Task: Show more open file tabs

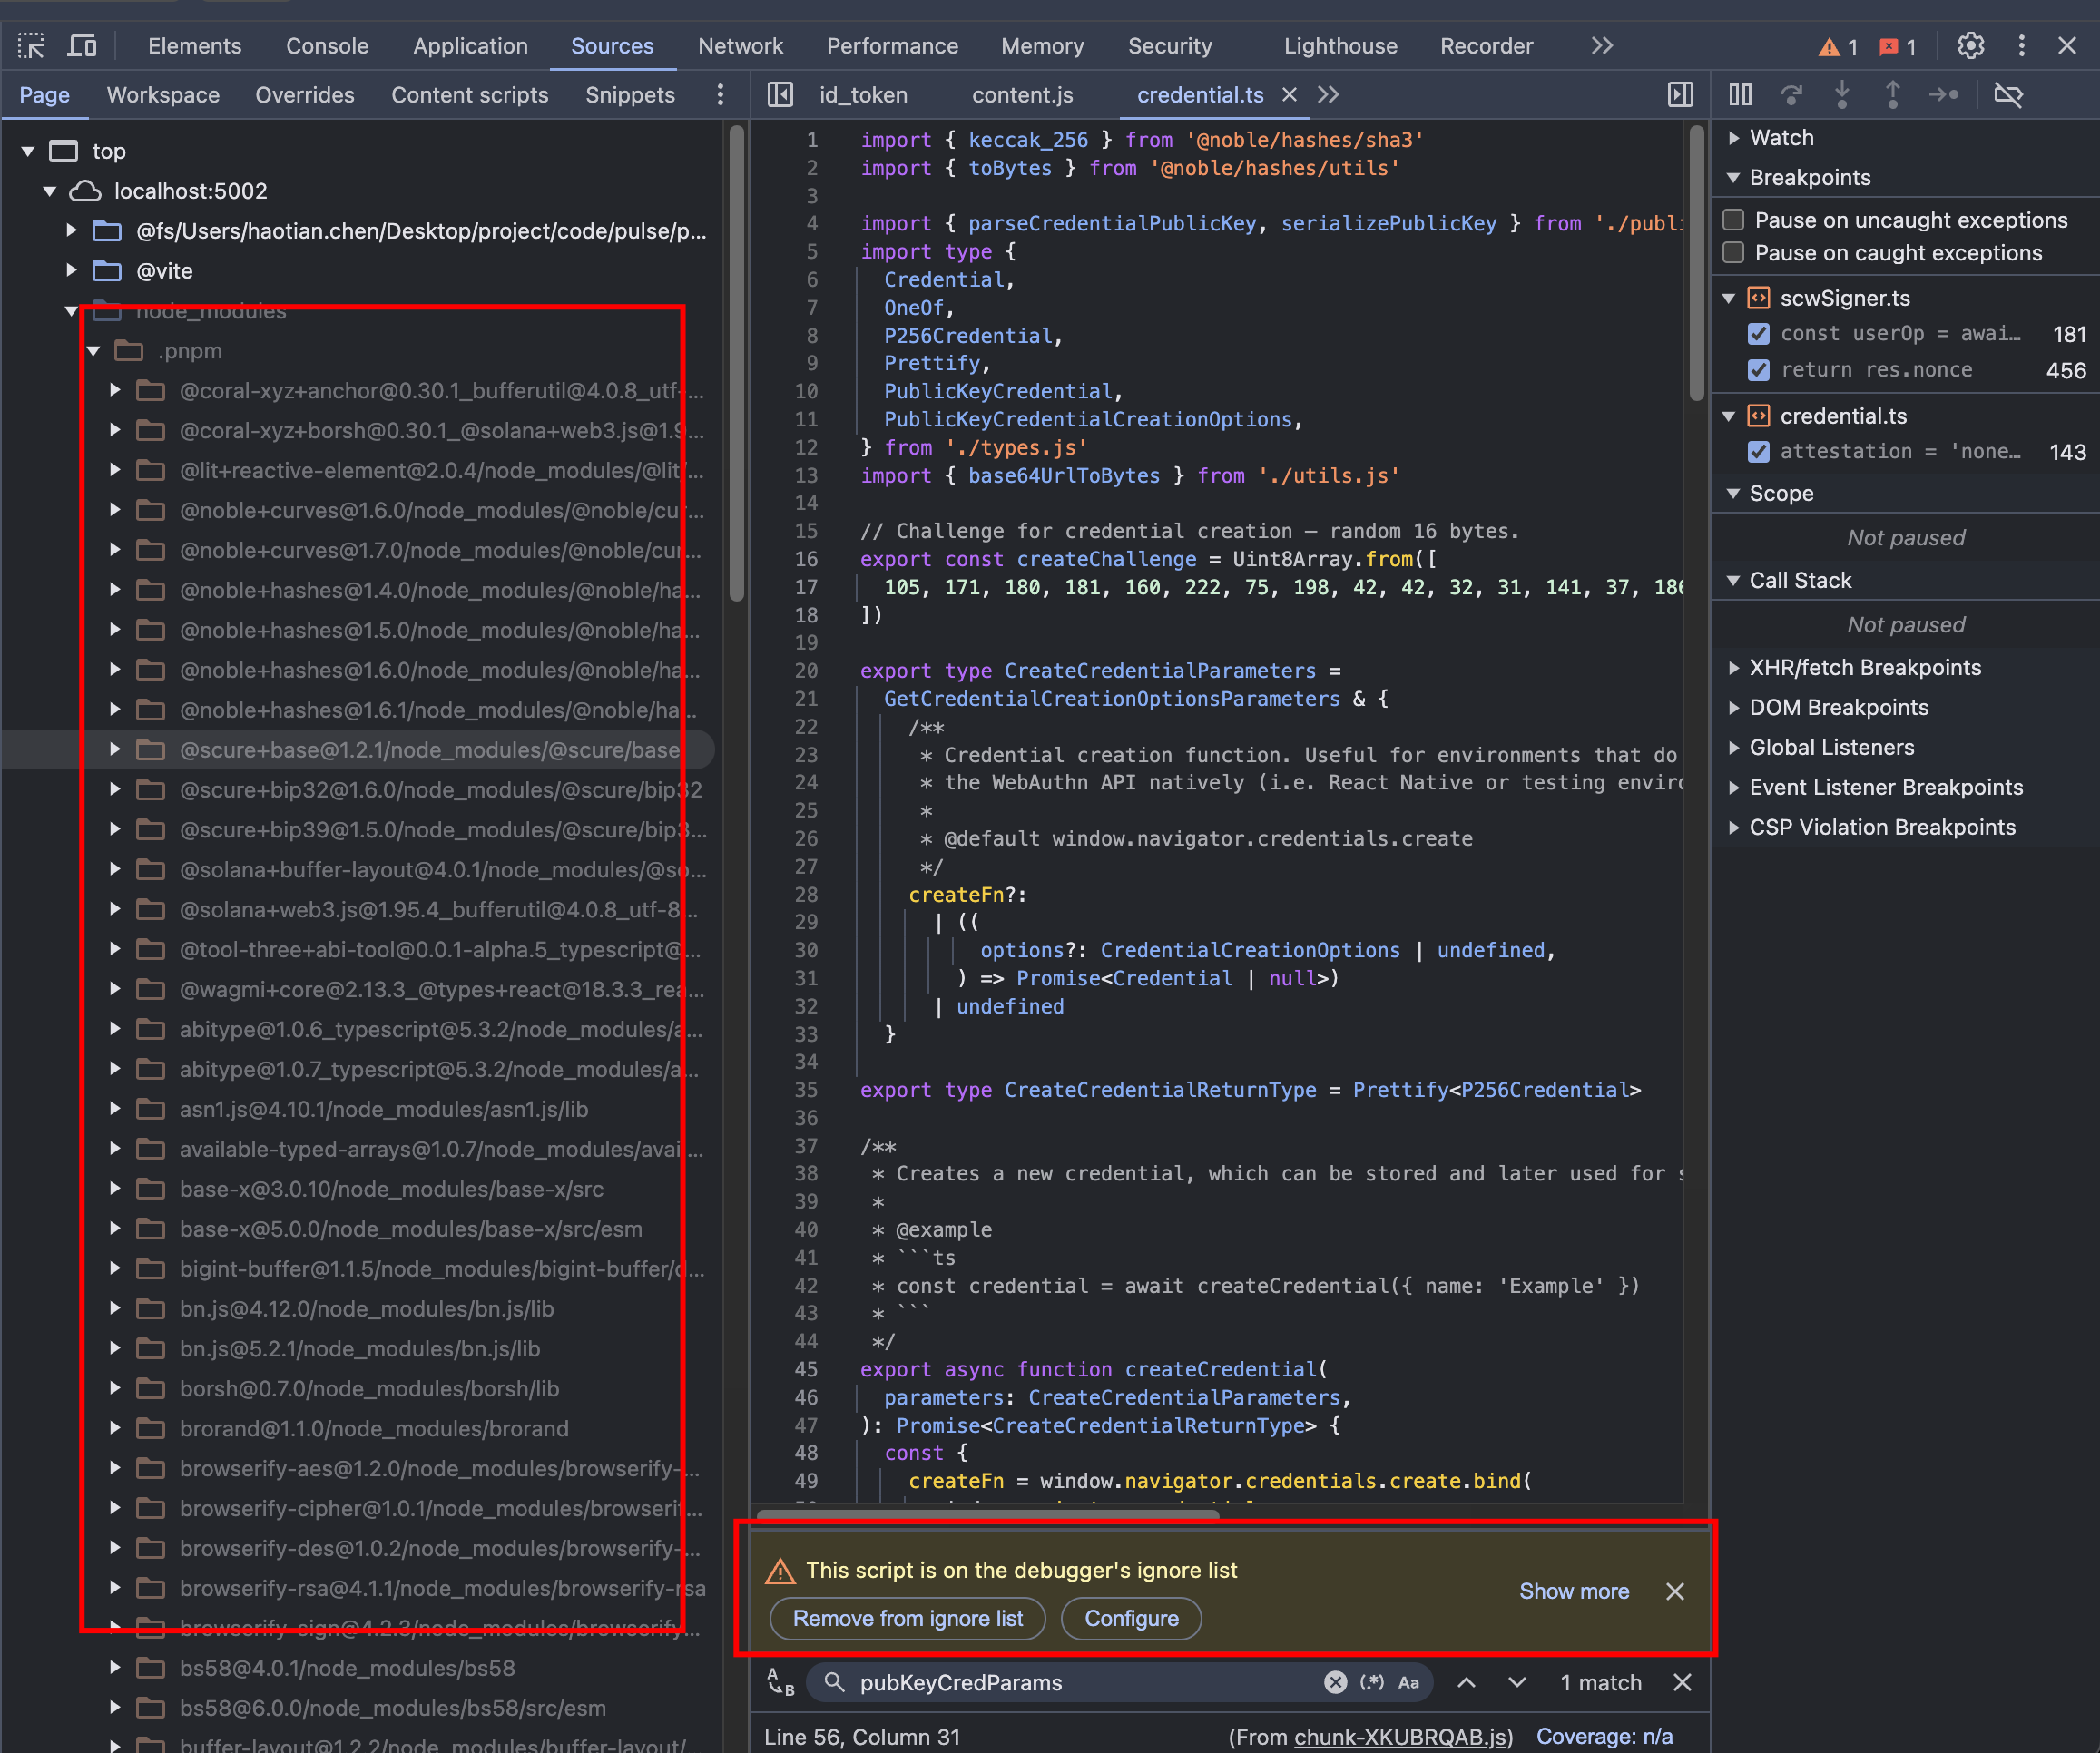Action: pos(1328,95)
